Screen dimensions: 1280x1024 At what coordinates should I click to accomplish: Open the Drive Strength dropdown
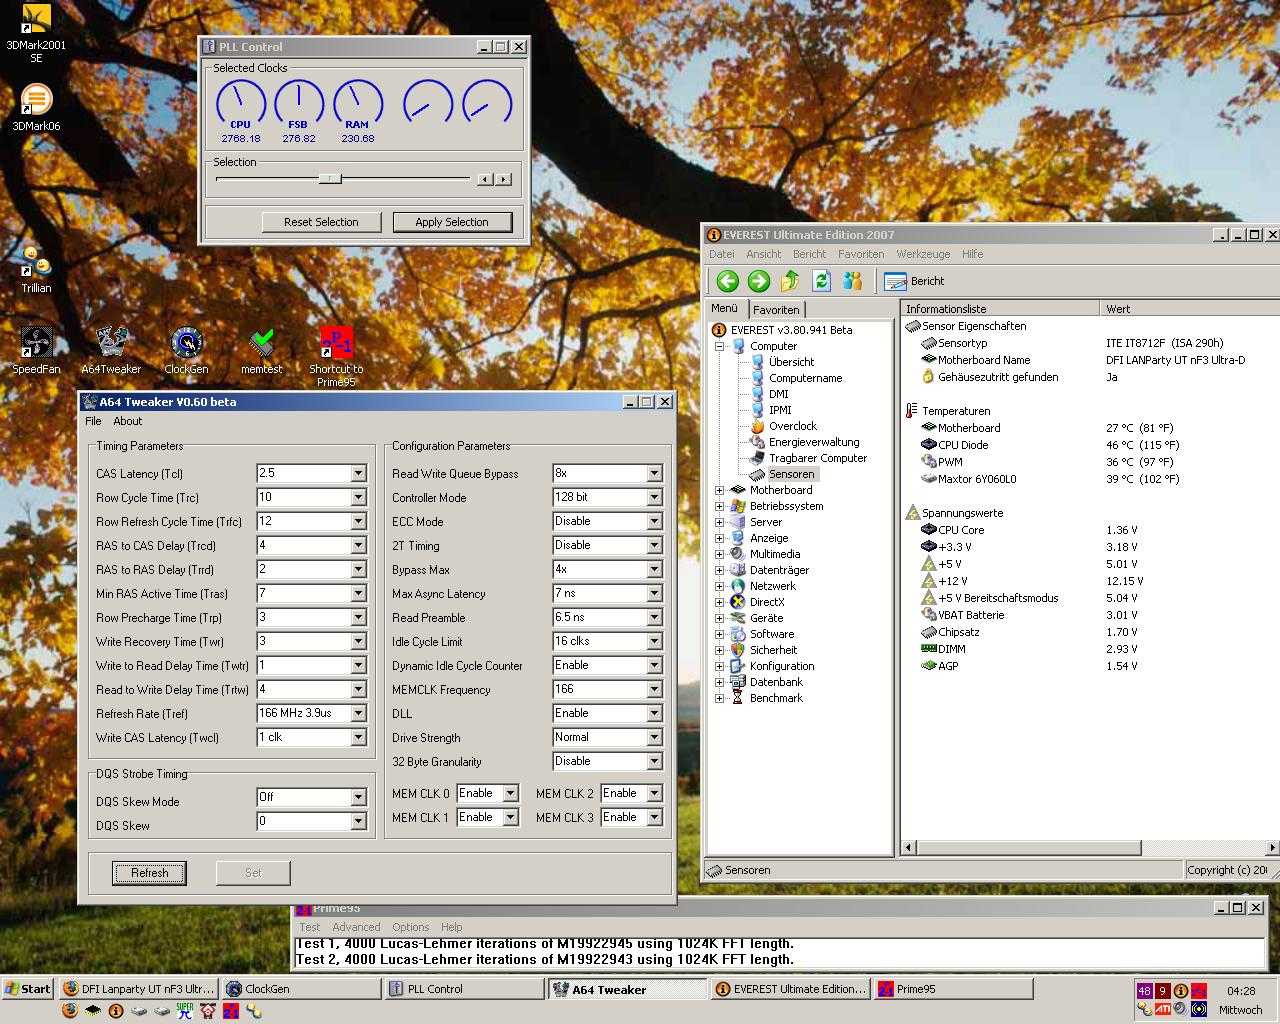point(654,737)
